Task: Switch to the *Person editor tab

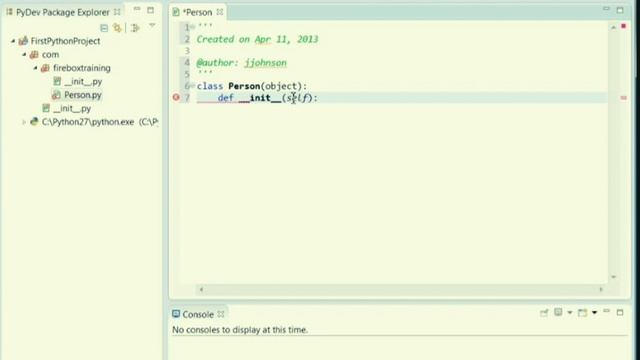Action: tap(197, 12)
